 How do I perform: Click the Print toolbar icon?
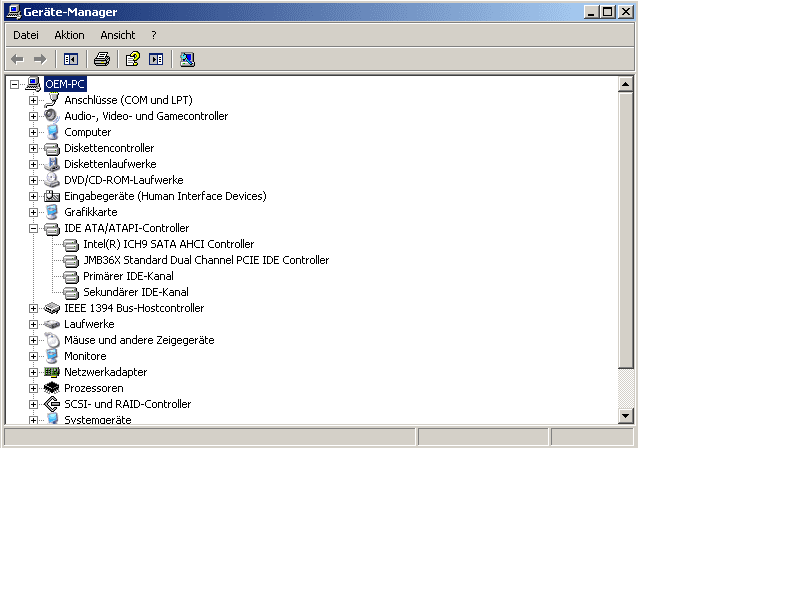tap(102, 60)
